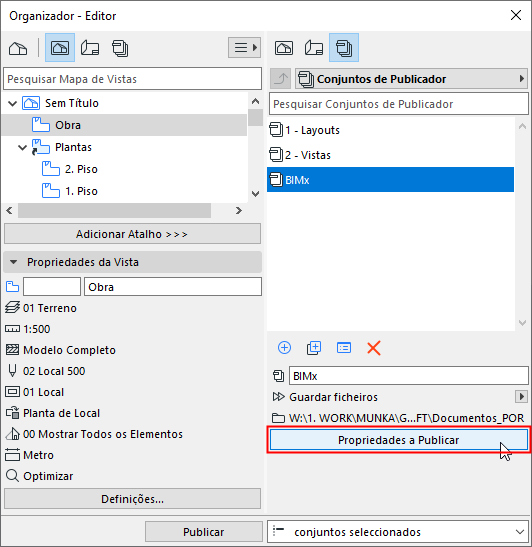Click the red X delete set icon

pos(374,348)
